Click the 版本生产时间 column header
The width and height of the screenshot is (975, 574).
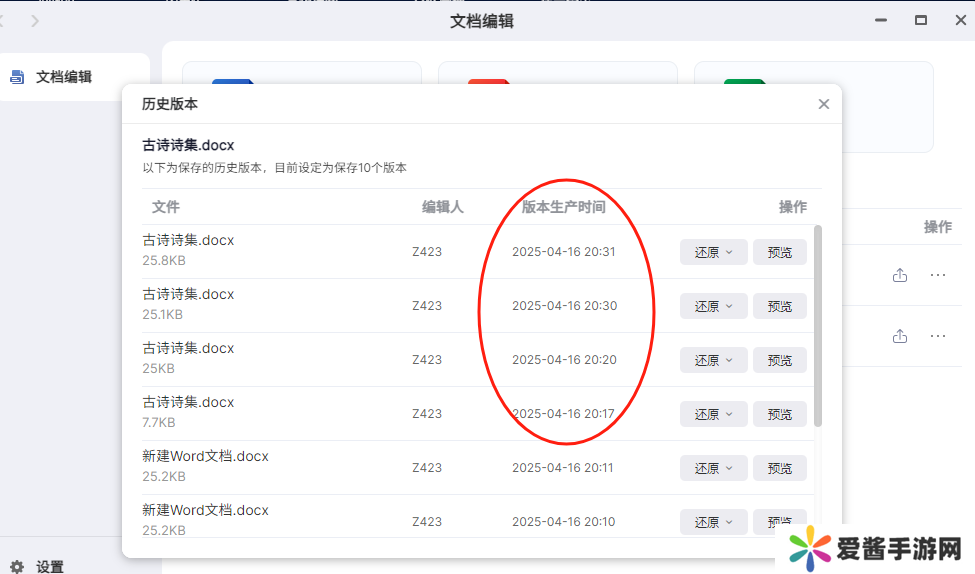tap(563, 207)
